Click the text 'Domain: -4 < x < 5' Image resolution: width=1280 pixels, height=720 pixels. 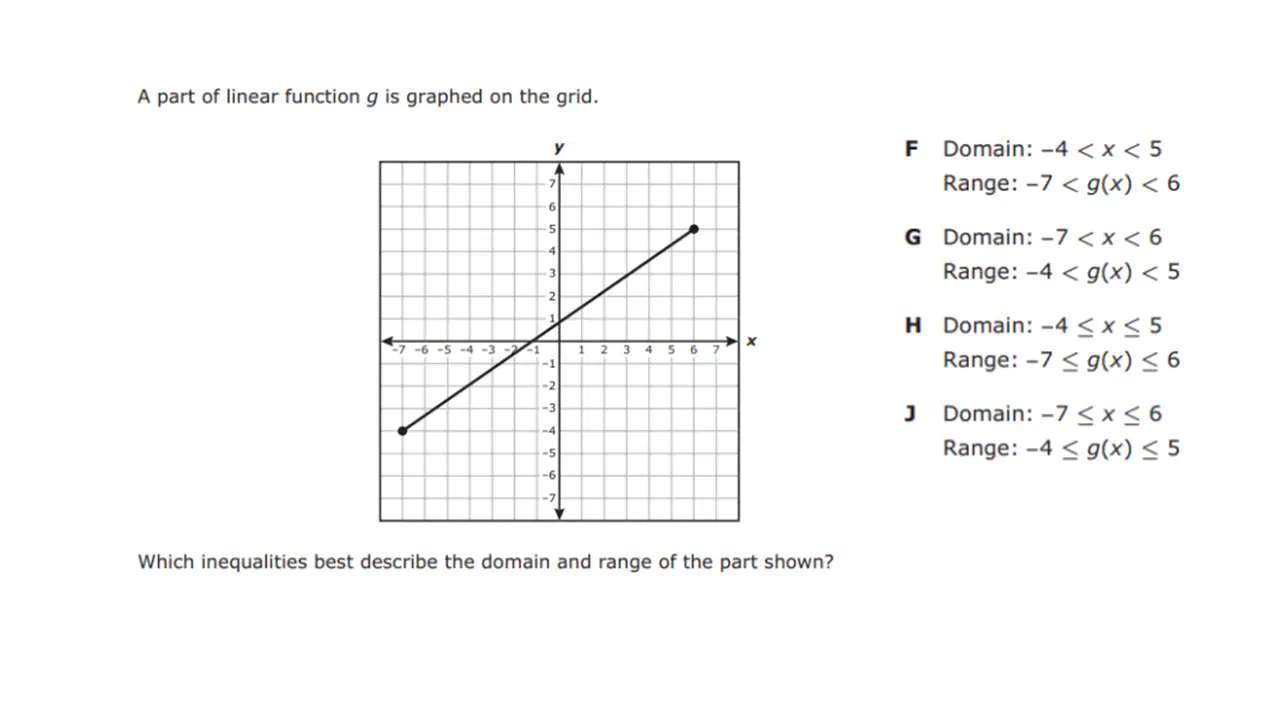1052,149
